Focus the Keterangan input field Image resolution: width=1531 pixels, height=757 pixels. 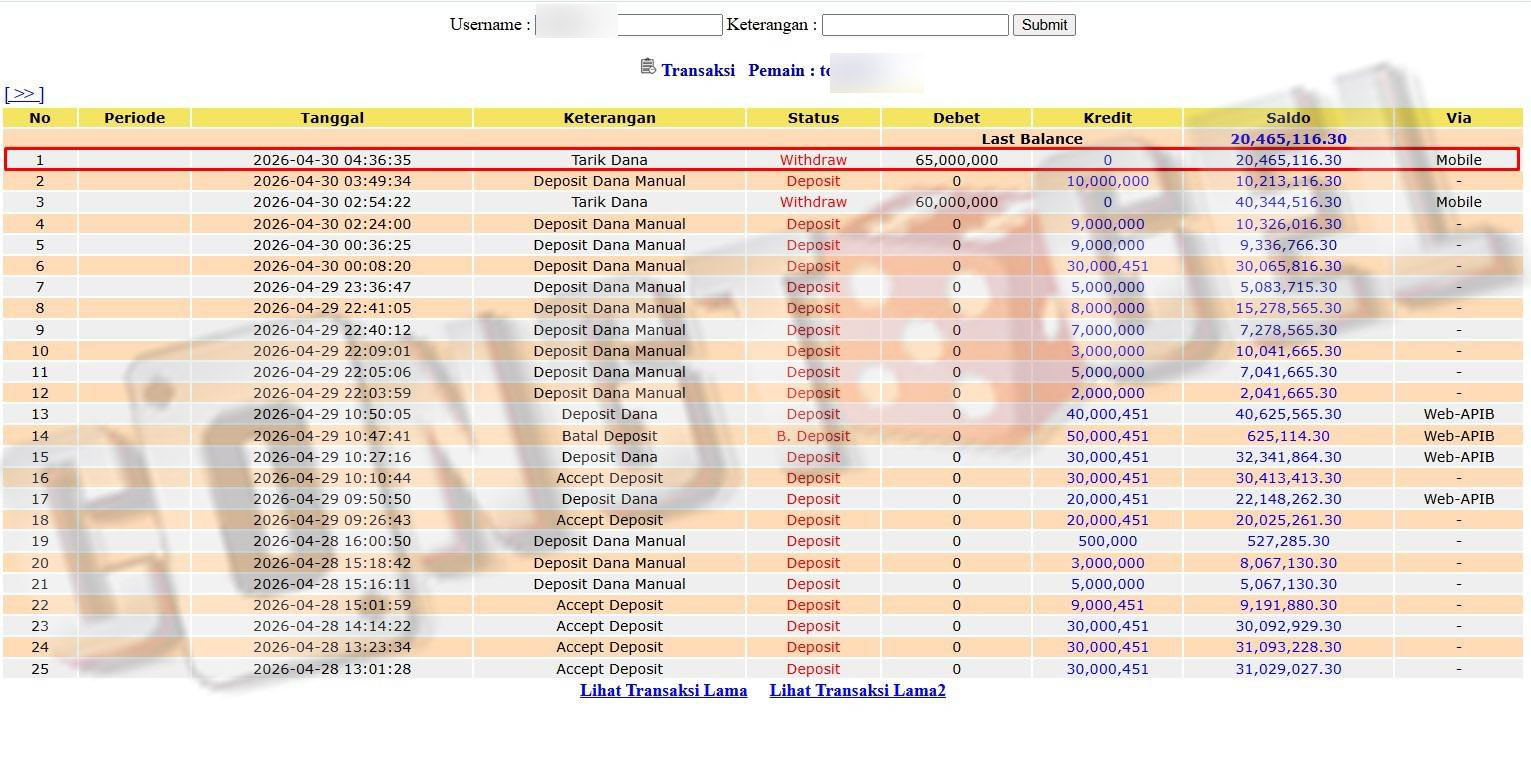tap(915, 25)
